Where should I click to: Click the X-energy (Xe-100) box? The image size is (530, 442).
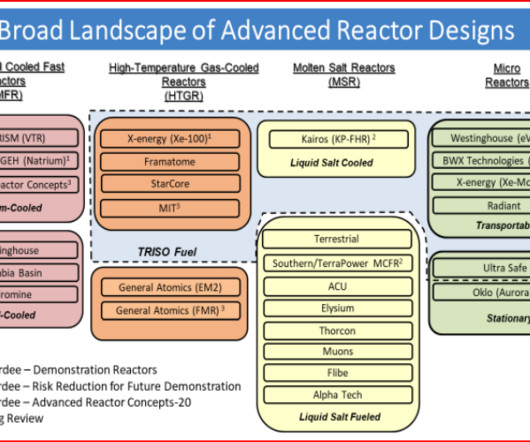tap(170, 139)
